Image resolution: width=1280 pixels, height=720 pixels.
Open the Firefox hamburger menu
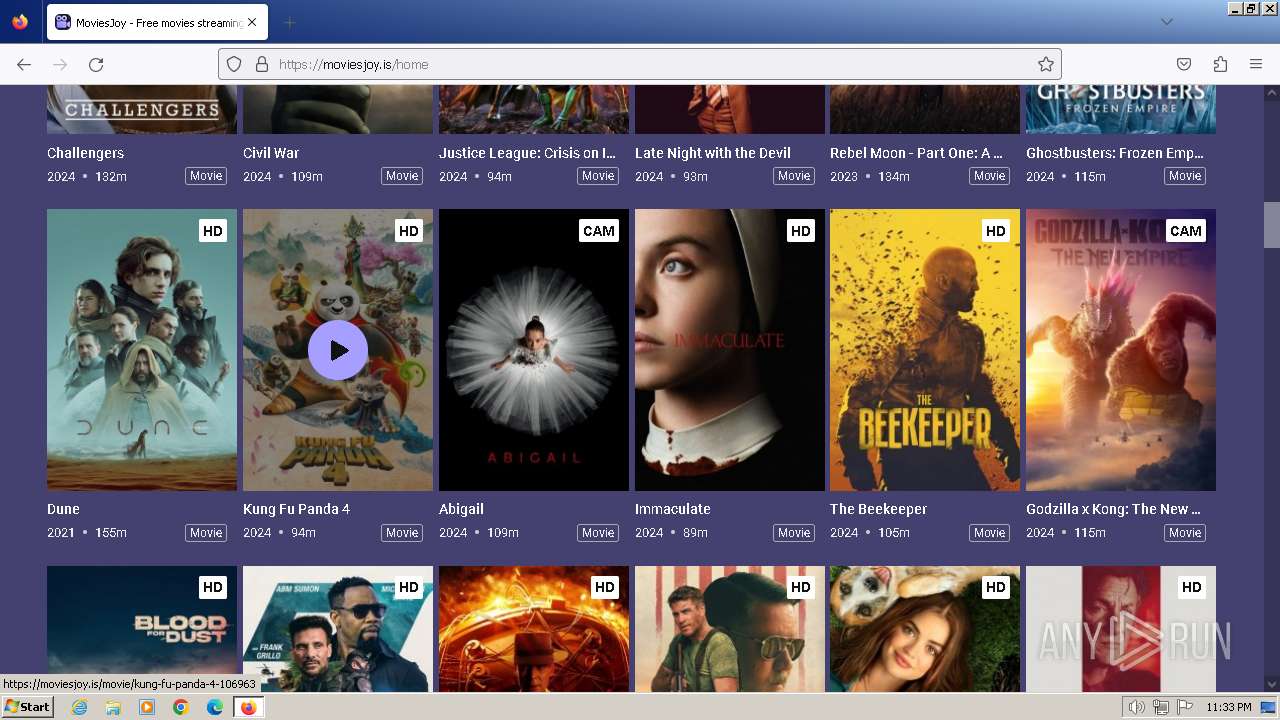(x=1256, y=64)
